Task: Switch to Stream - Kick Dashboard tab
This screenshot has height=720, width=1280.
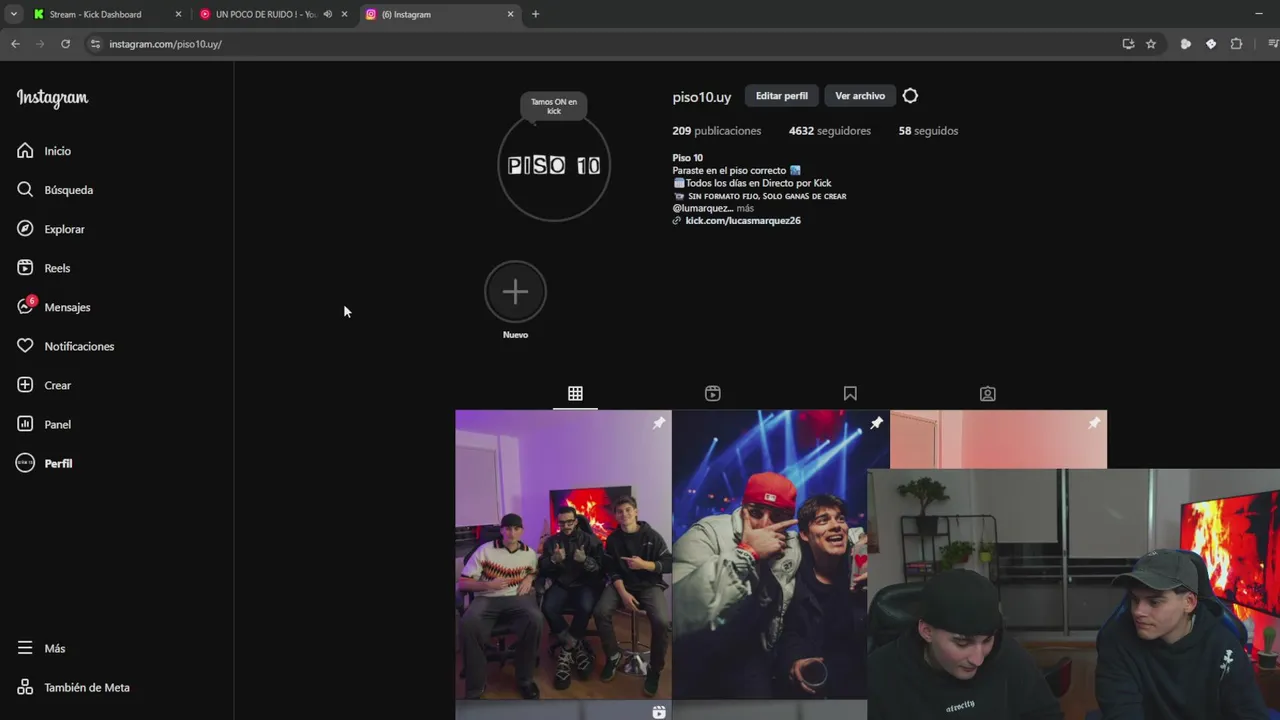Action: [x=95, y=14]
